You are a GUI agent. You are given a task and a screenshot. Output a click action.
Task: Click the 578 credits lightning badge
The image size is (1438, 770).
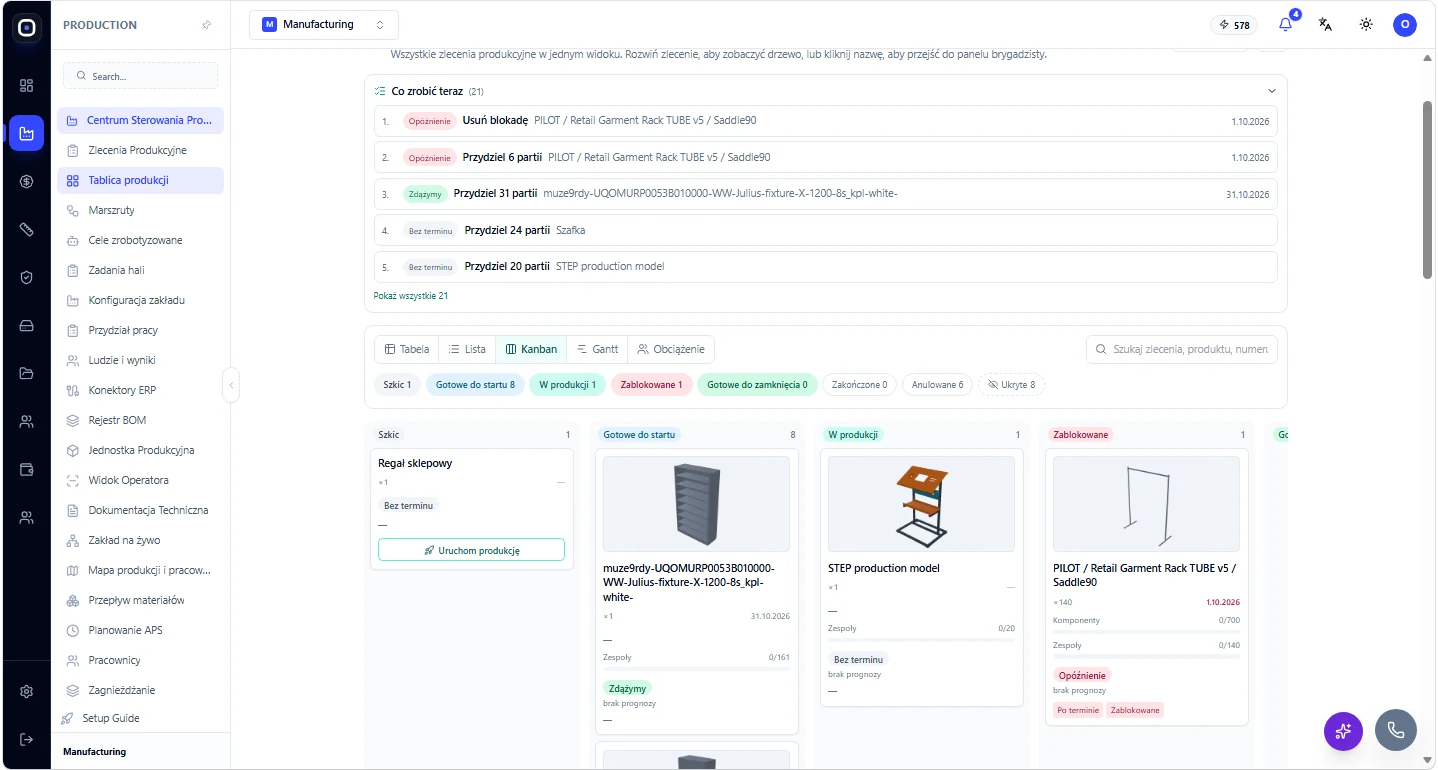point(1234,25)
